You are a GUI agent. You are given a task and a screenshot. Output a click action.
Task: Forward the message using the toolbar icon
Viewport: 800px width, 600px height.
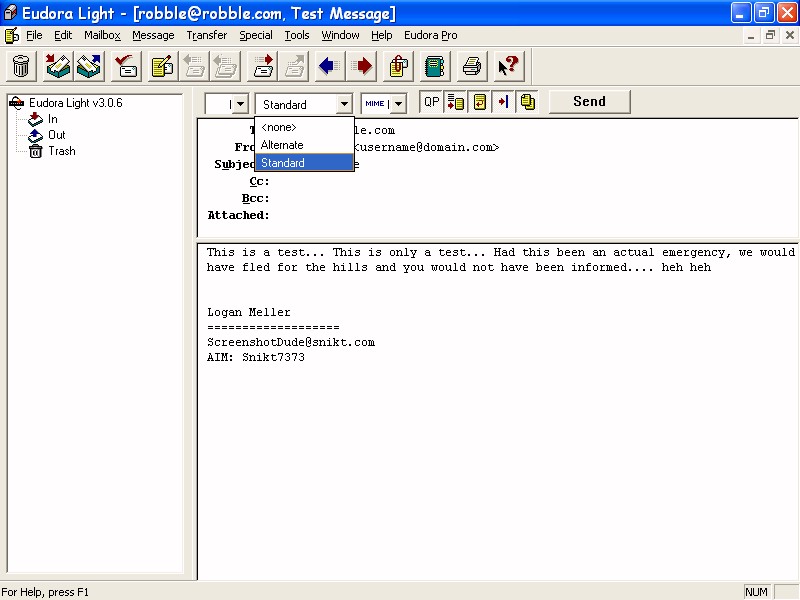(262, 66)
